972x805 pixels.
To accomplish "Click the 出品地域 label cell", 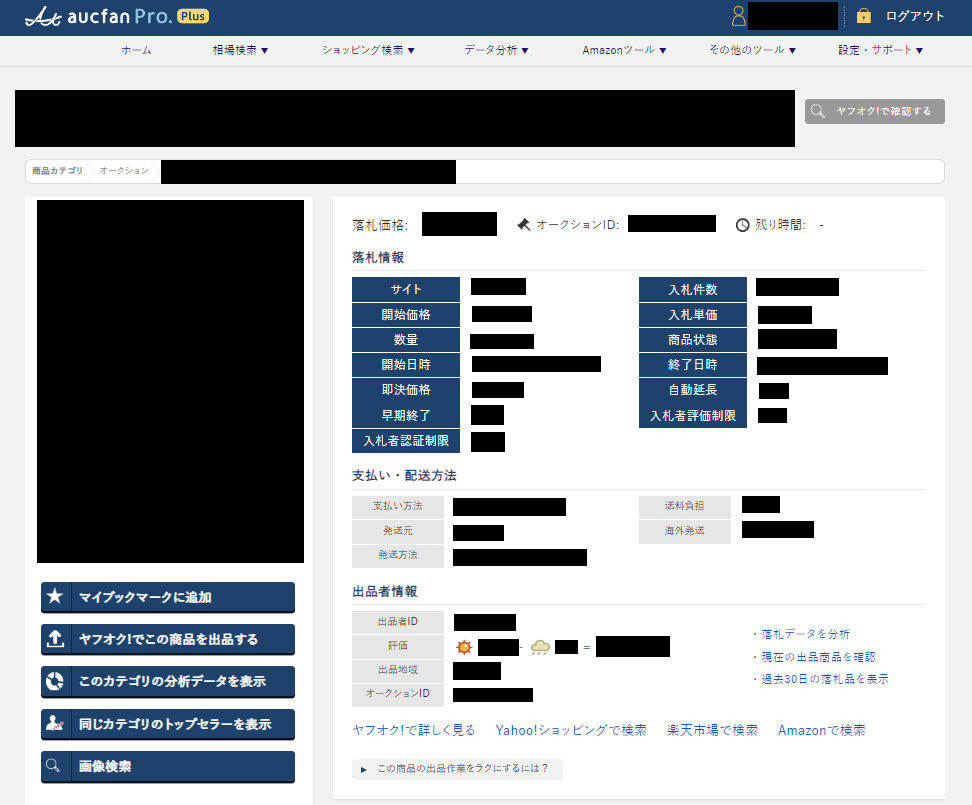I will click(398, 670).
